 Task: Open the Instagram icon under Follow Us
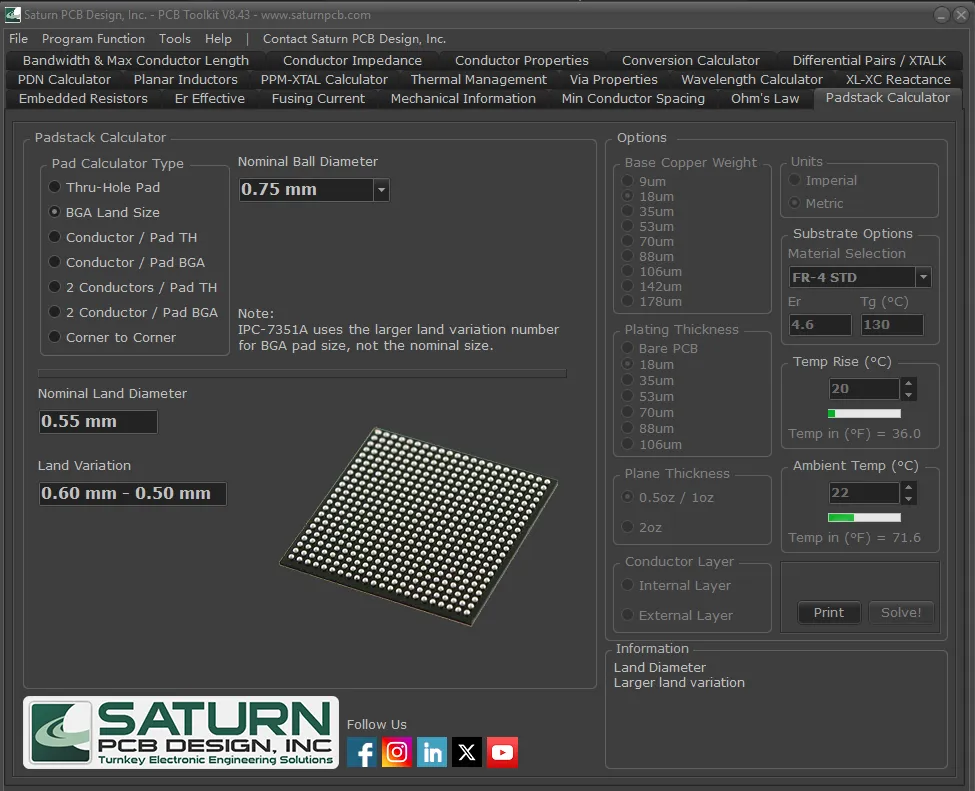[x=397, y=752]
